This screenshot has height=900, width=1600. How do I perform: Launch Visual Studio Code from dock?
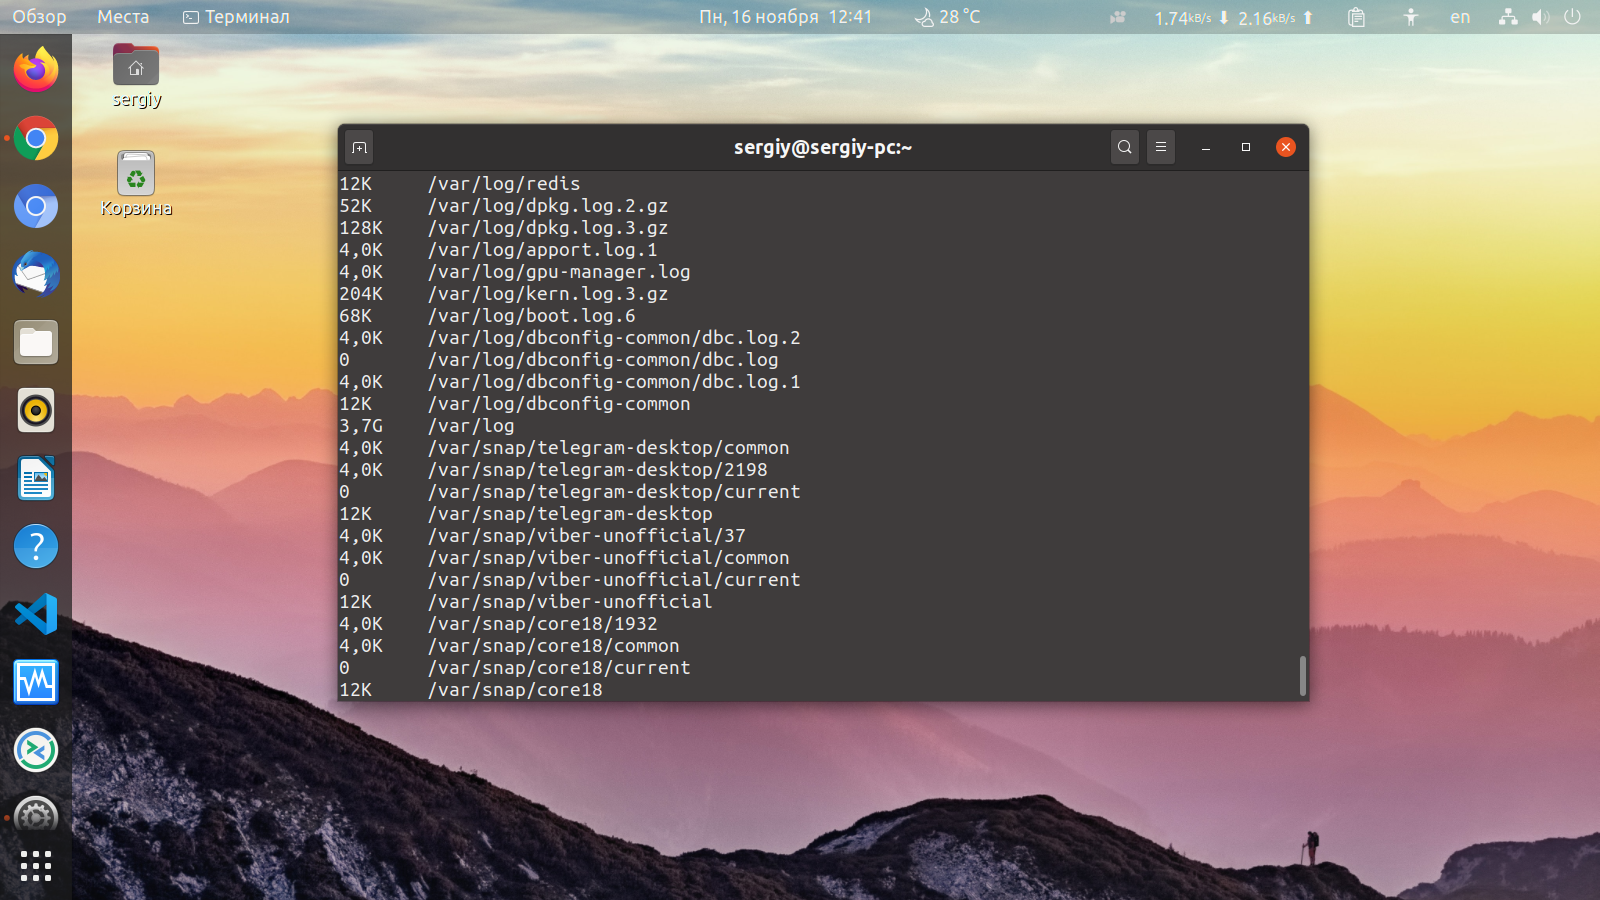click(36, 614)
